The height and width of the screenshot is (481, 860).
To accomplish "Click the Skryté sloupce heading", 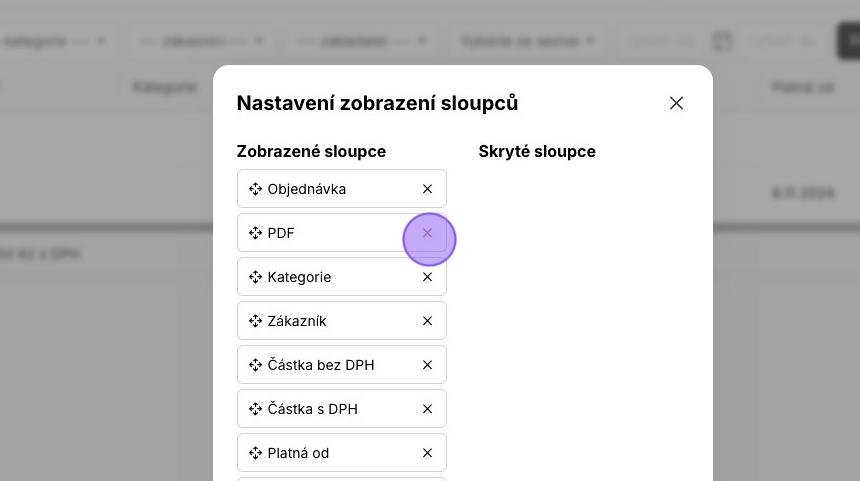I will [537, 151].
